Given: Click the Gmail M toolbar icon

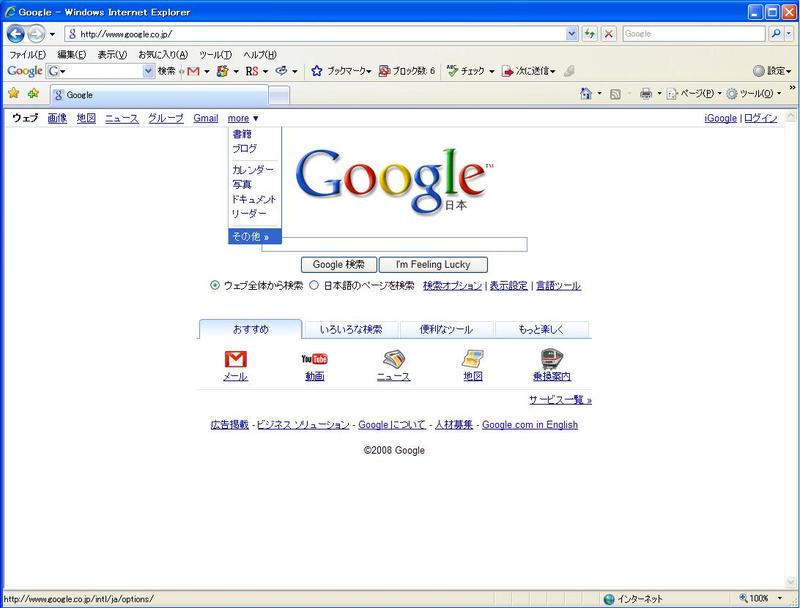Looking at the screenshot, I should 193,71.
